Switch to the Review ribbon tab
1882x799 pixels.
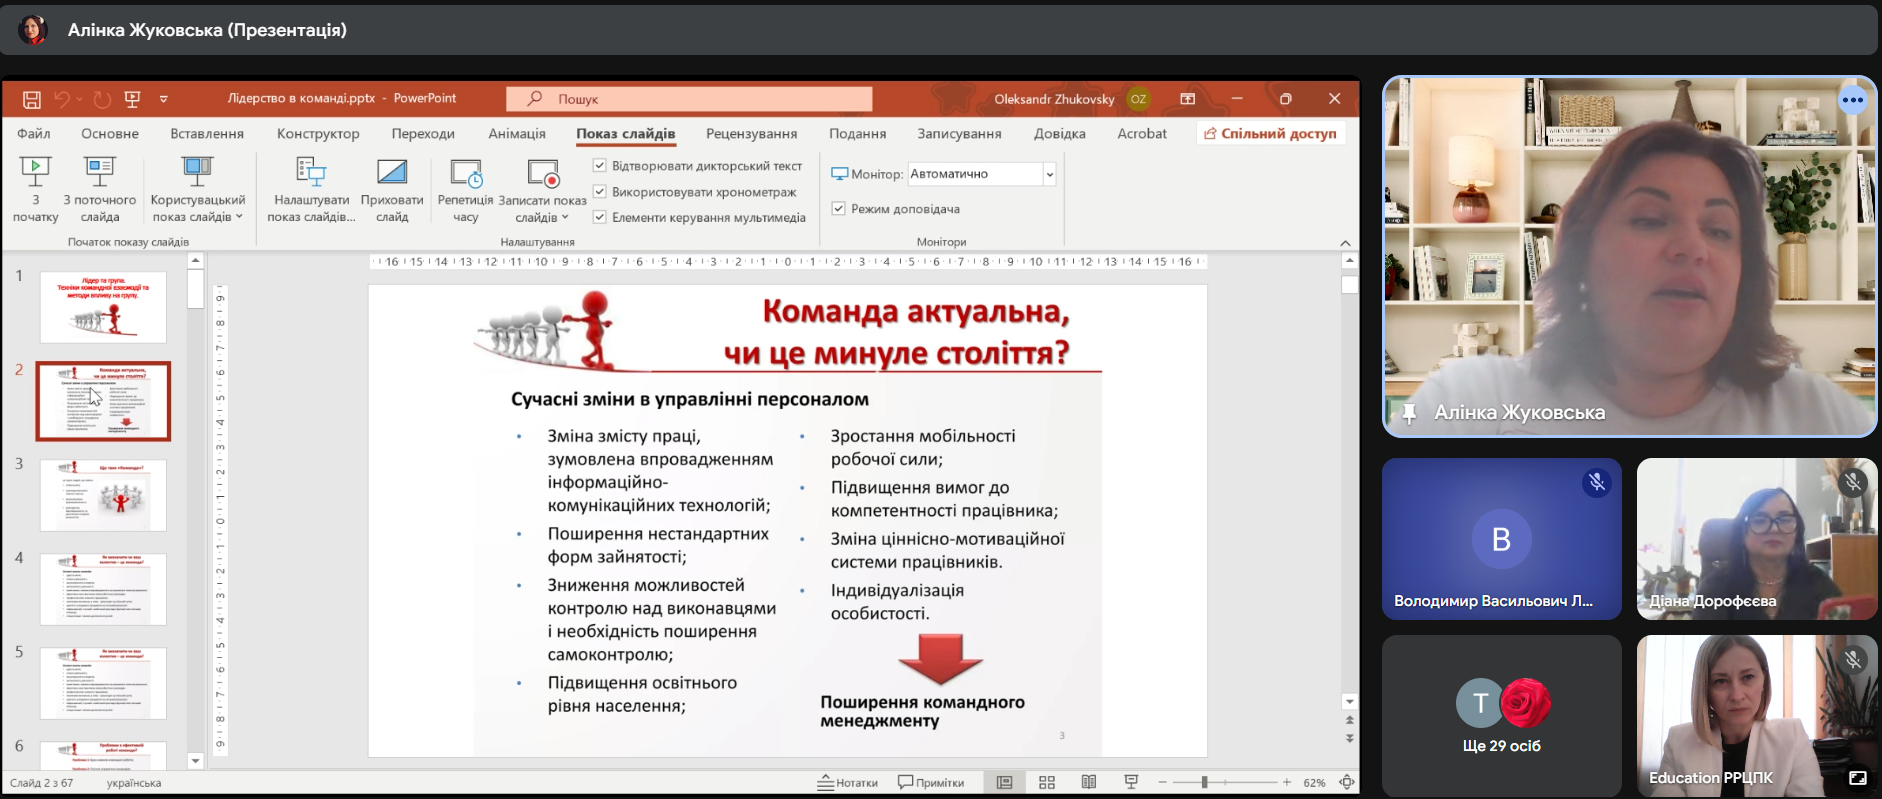click(751, 133)
